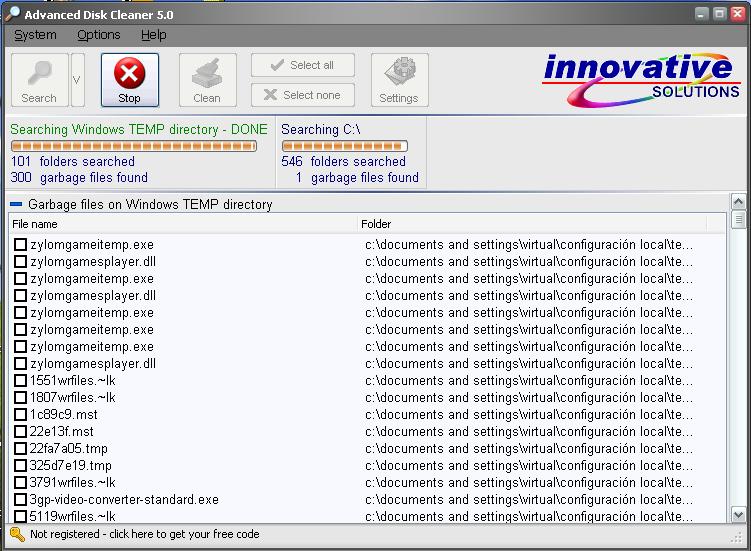The width and height of the screenshot is (751, 551).
Task: Click the 1551wrfiles.~lk file name
Action: pos(72,380)
